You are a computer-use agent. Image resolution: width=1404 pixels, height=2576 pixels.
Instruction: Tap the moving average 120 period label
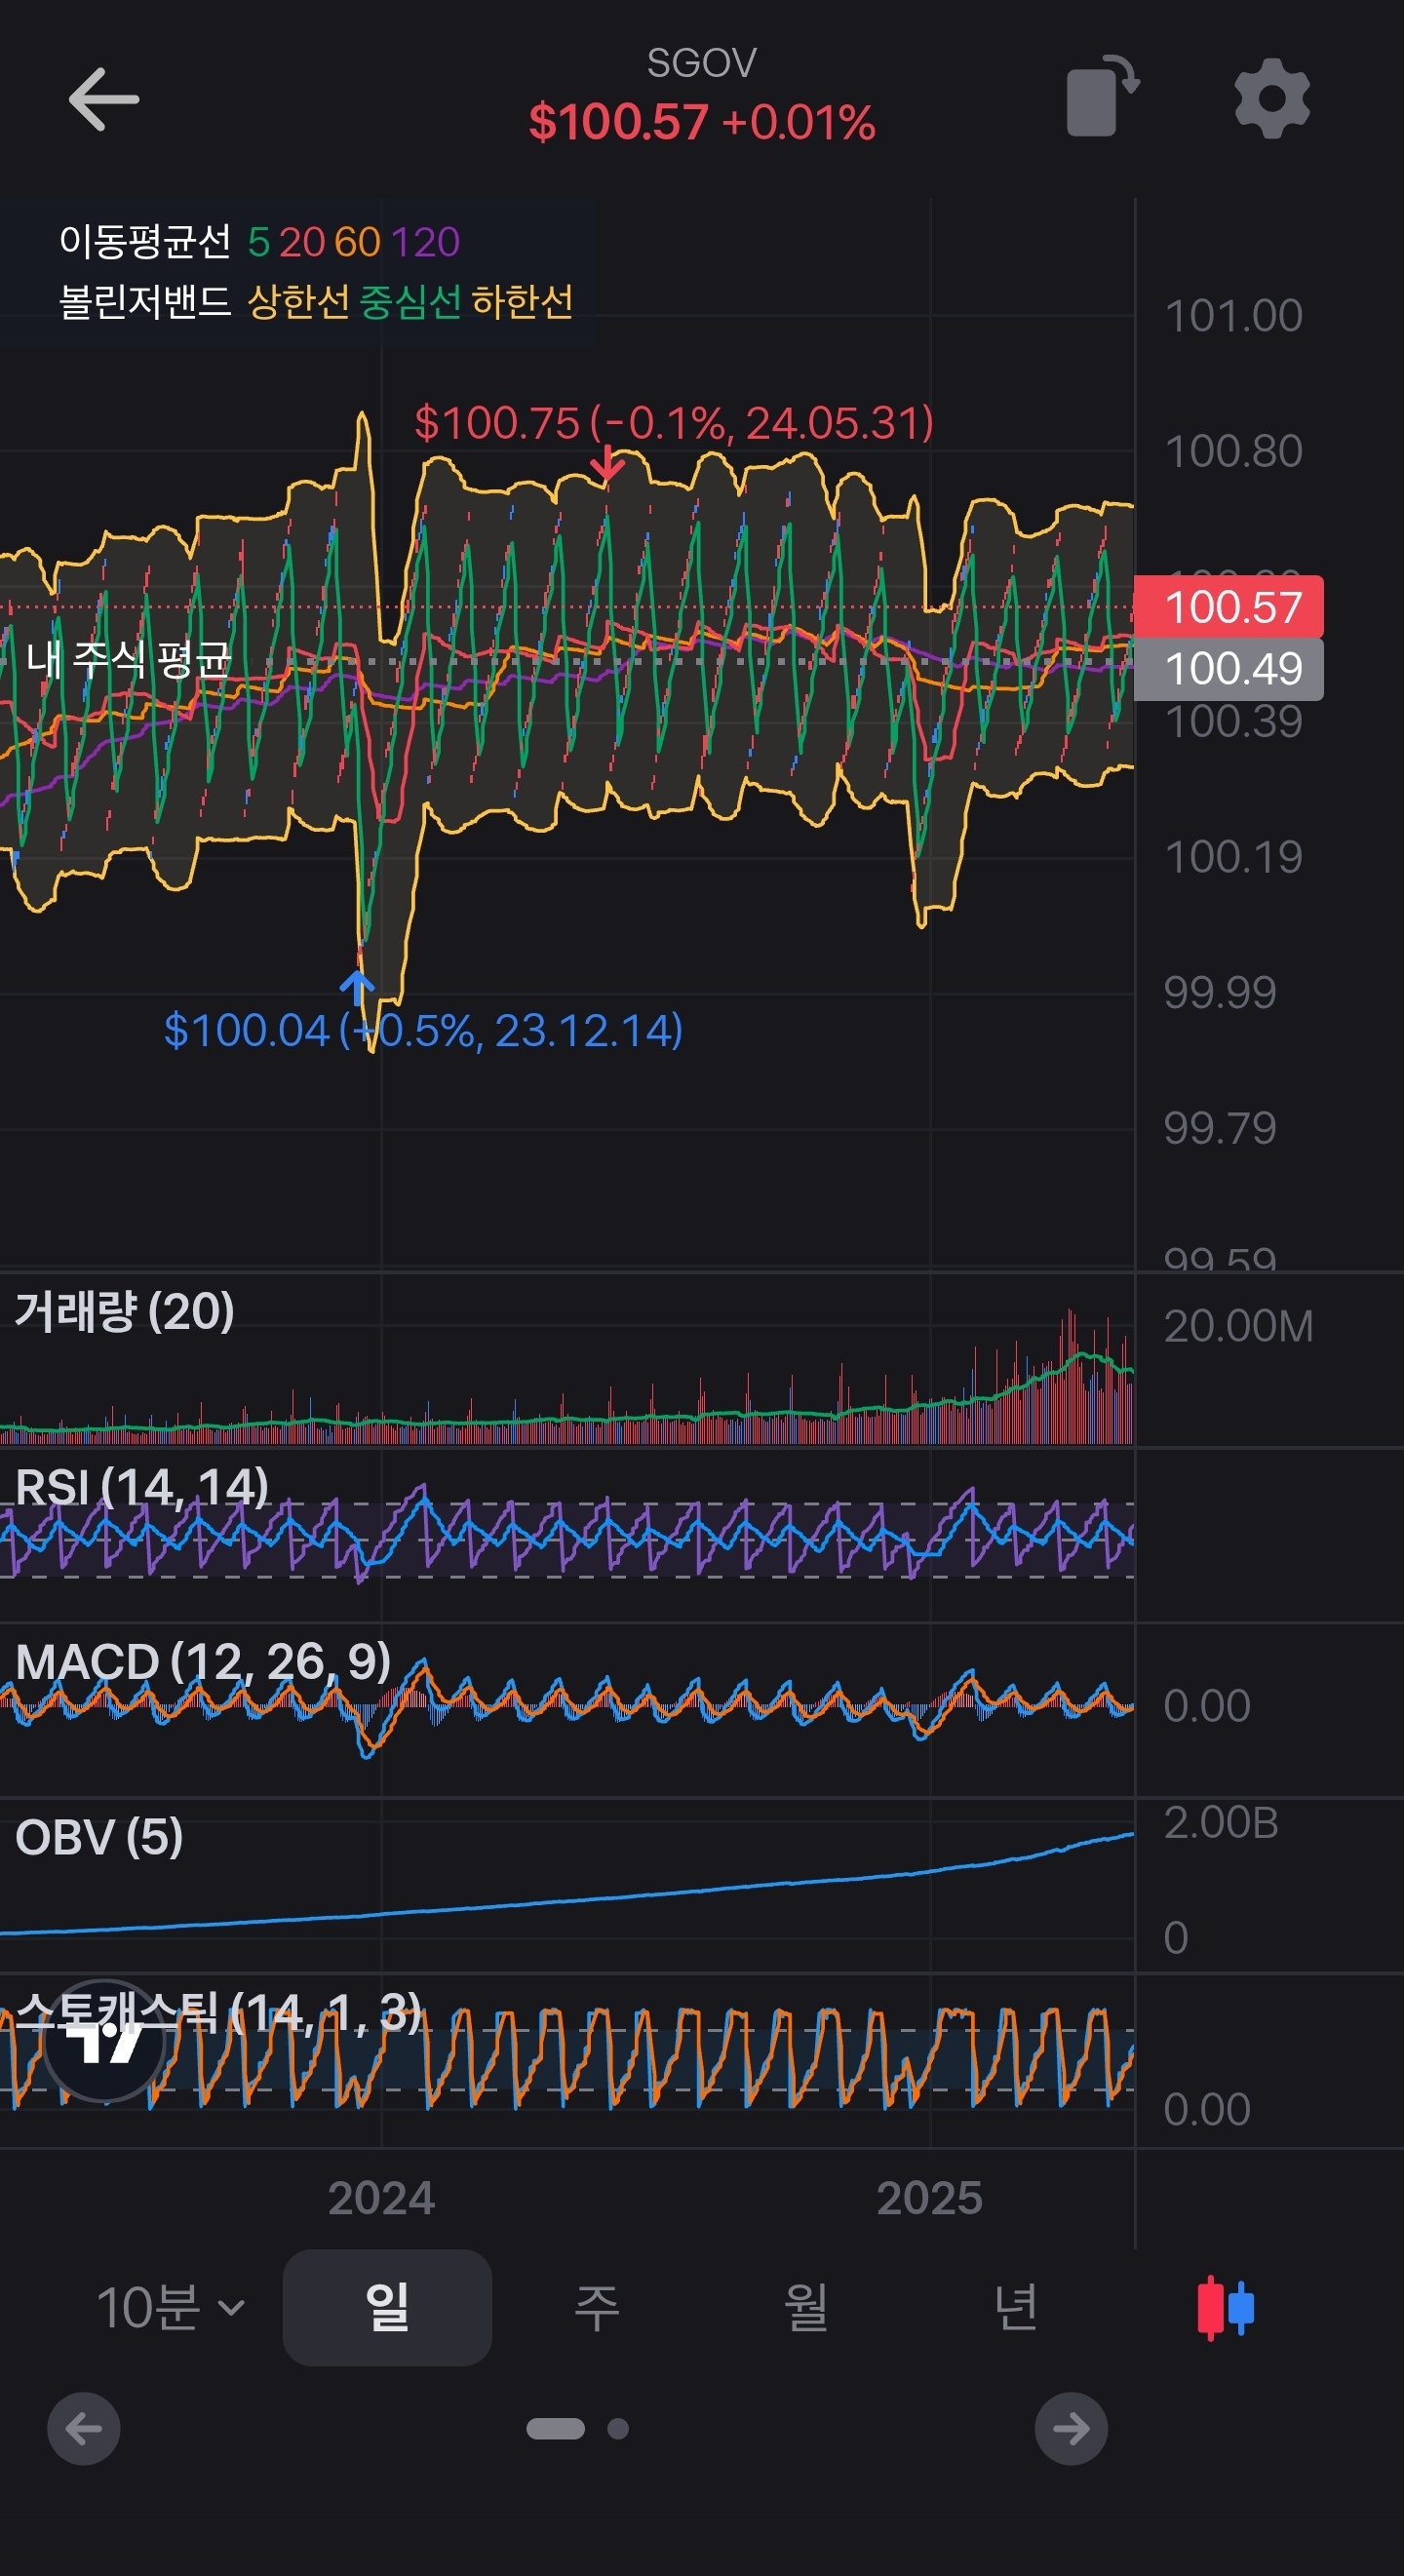425,242
